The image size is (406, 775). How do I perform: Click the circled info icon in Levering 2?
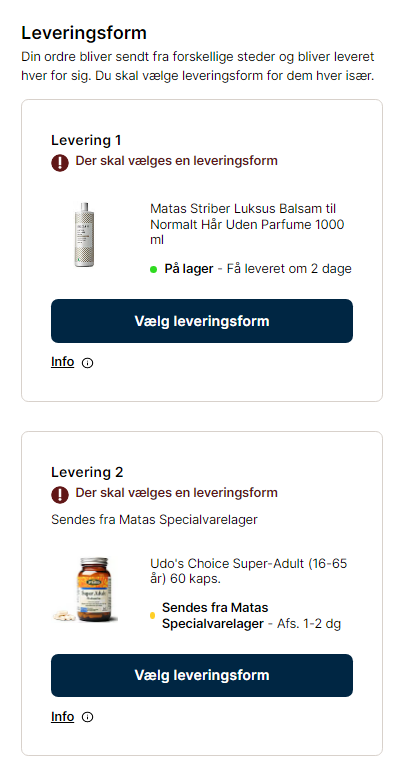click(x=88, y=717)
